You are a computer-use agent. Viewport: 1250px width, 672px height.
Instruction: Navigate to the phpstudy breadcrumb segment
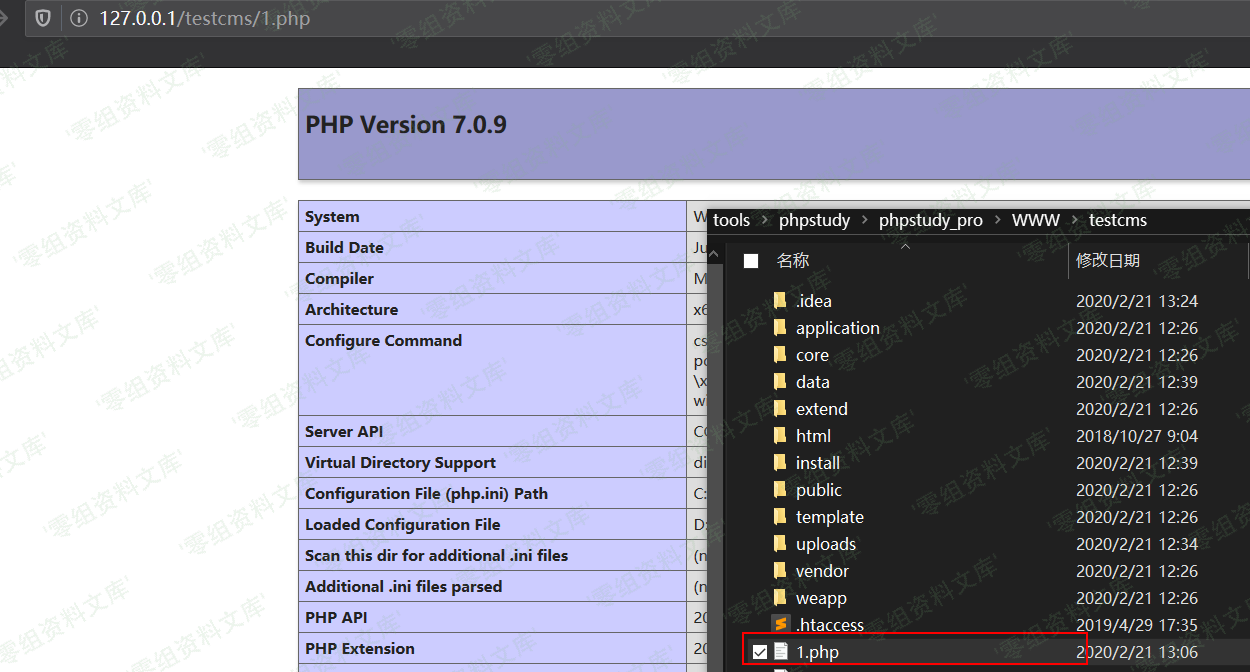coord(814,220)
